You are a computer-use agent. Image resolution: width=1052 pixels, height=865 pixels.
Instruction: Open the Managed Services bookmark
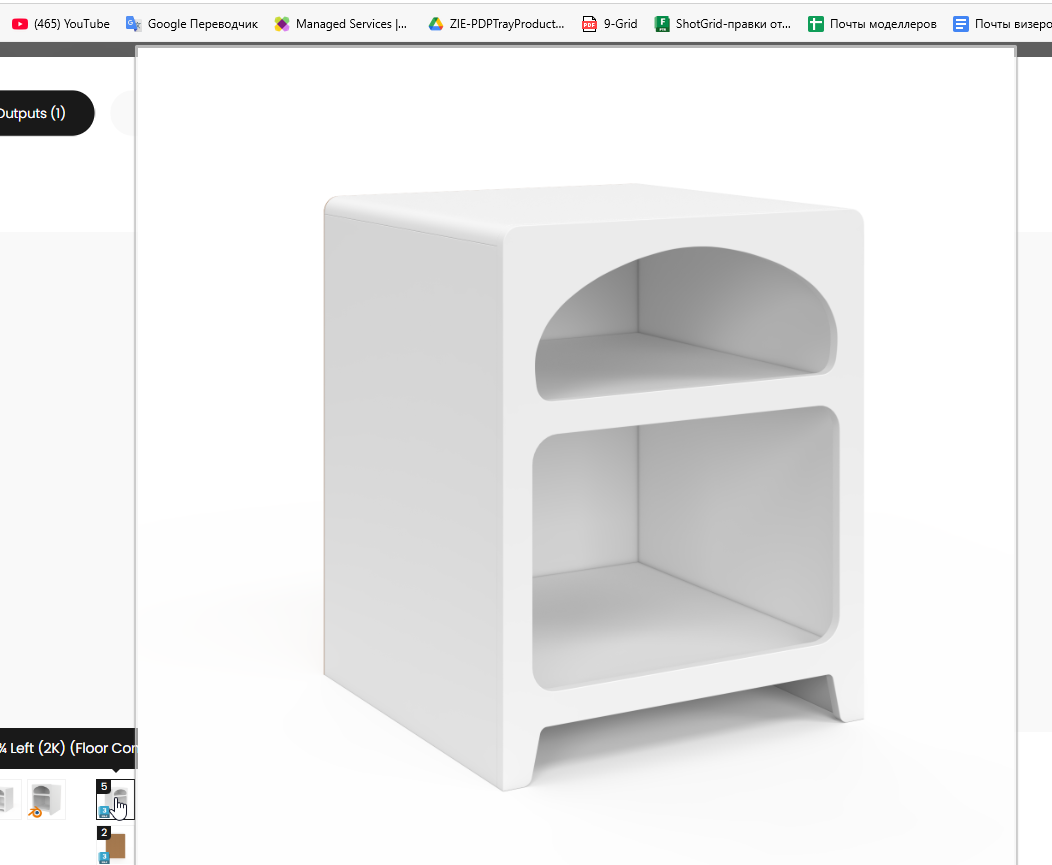[x=341, y=24]
